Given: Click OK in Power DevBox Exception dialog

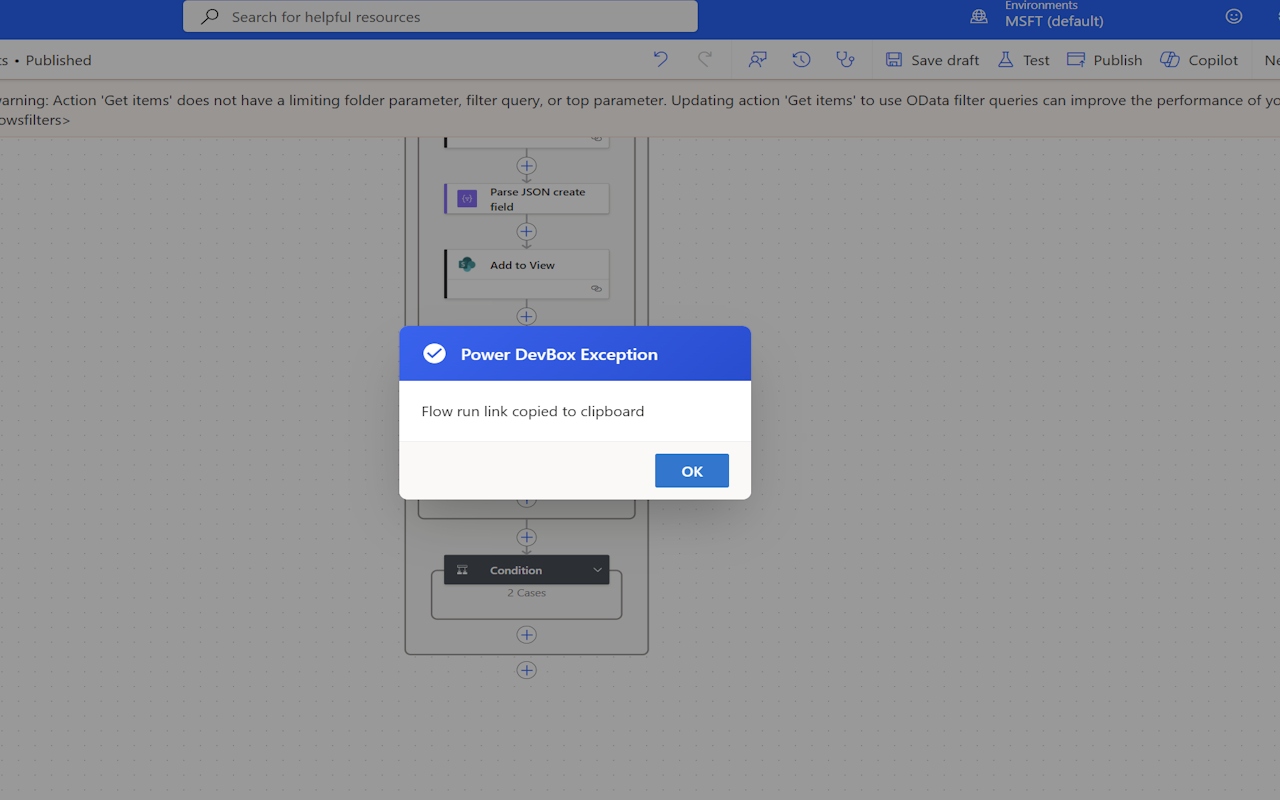Looking at the screenshot, I should 691,471.
